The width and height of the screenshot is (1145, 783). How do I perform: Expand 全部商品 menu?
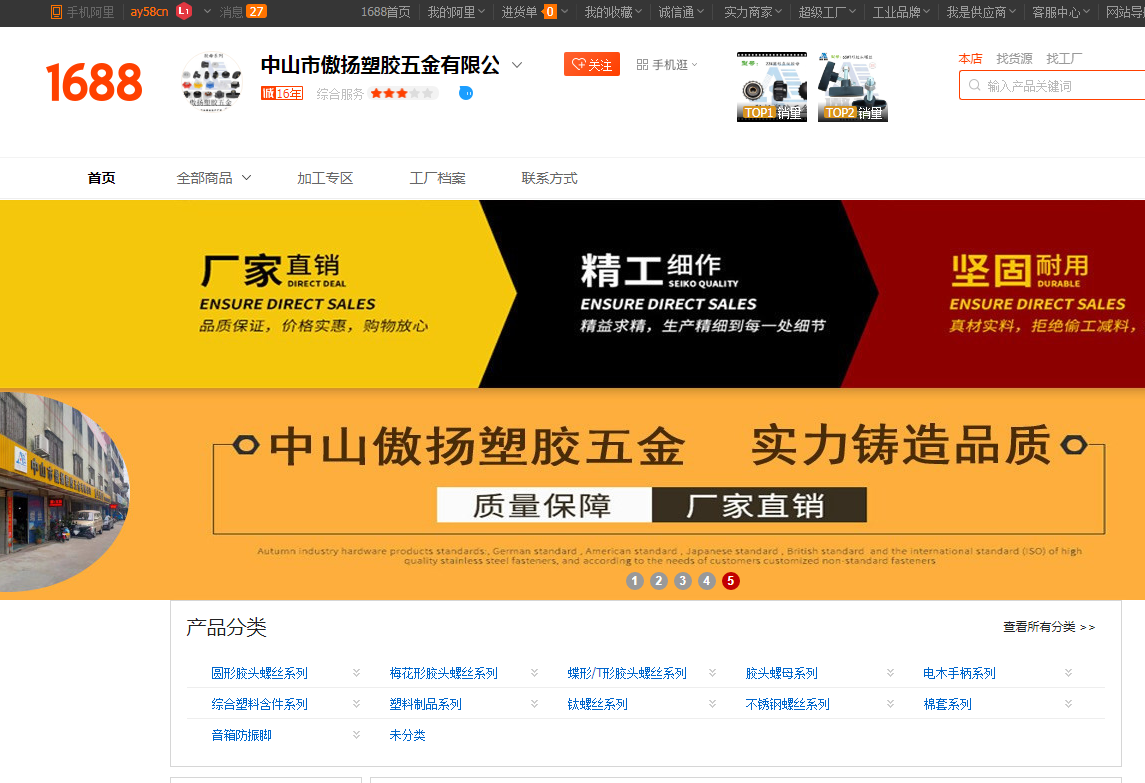213,178
